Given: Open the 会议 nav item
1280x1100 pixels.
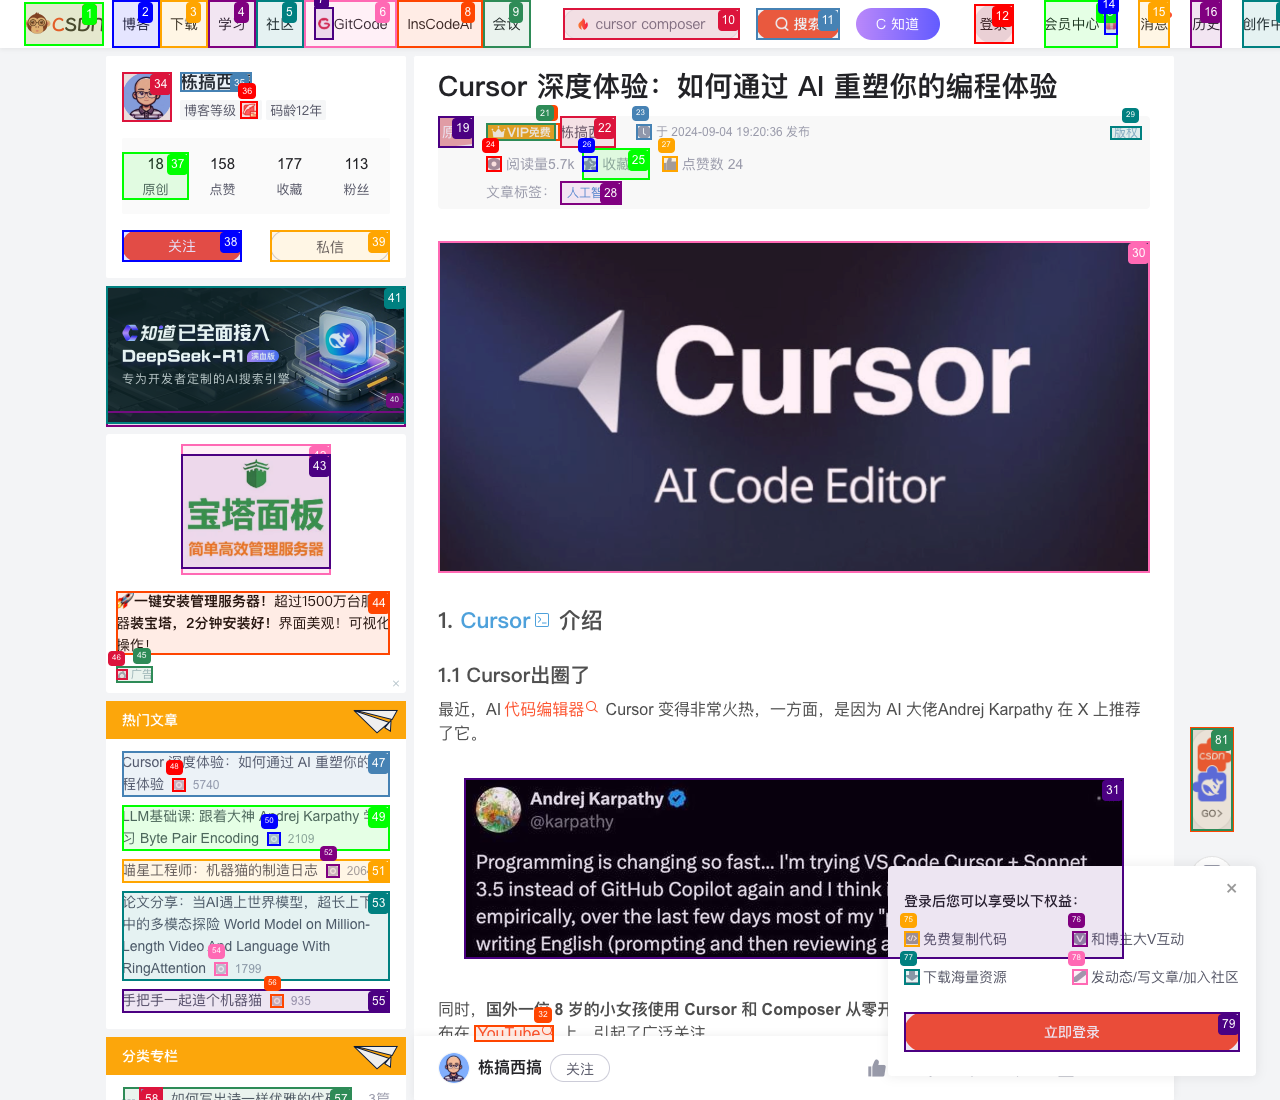Looking at the screenshot, I should point(506,24).
